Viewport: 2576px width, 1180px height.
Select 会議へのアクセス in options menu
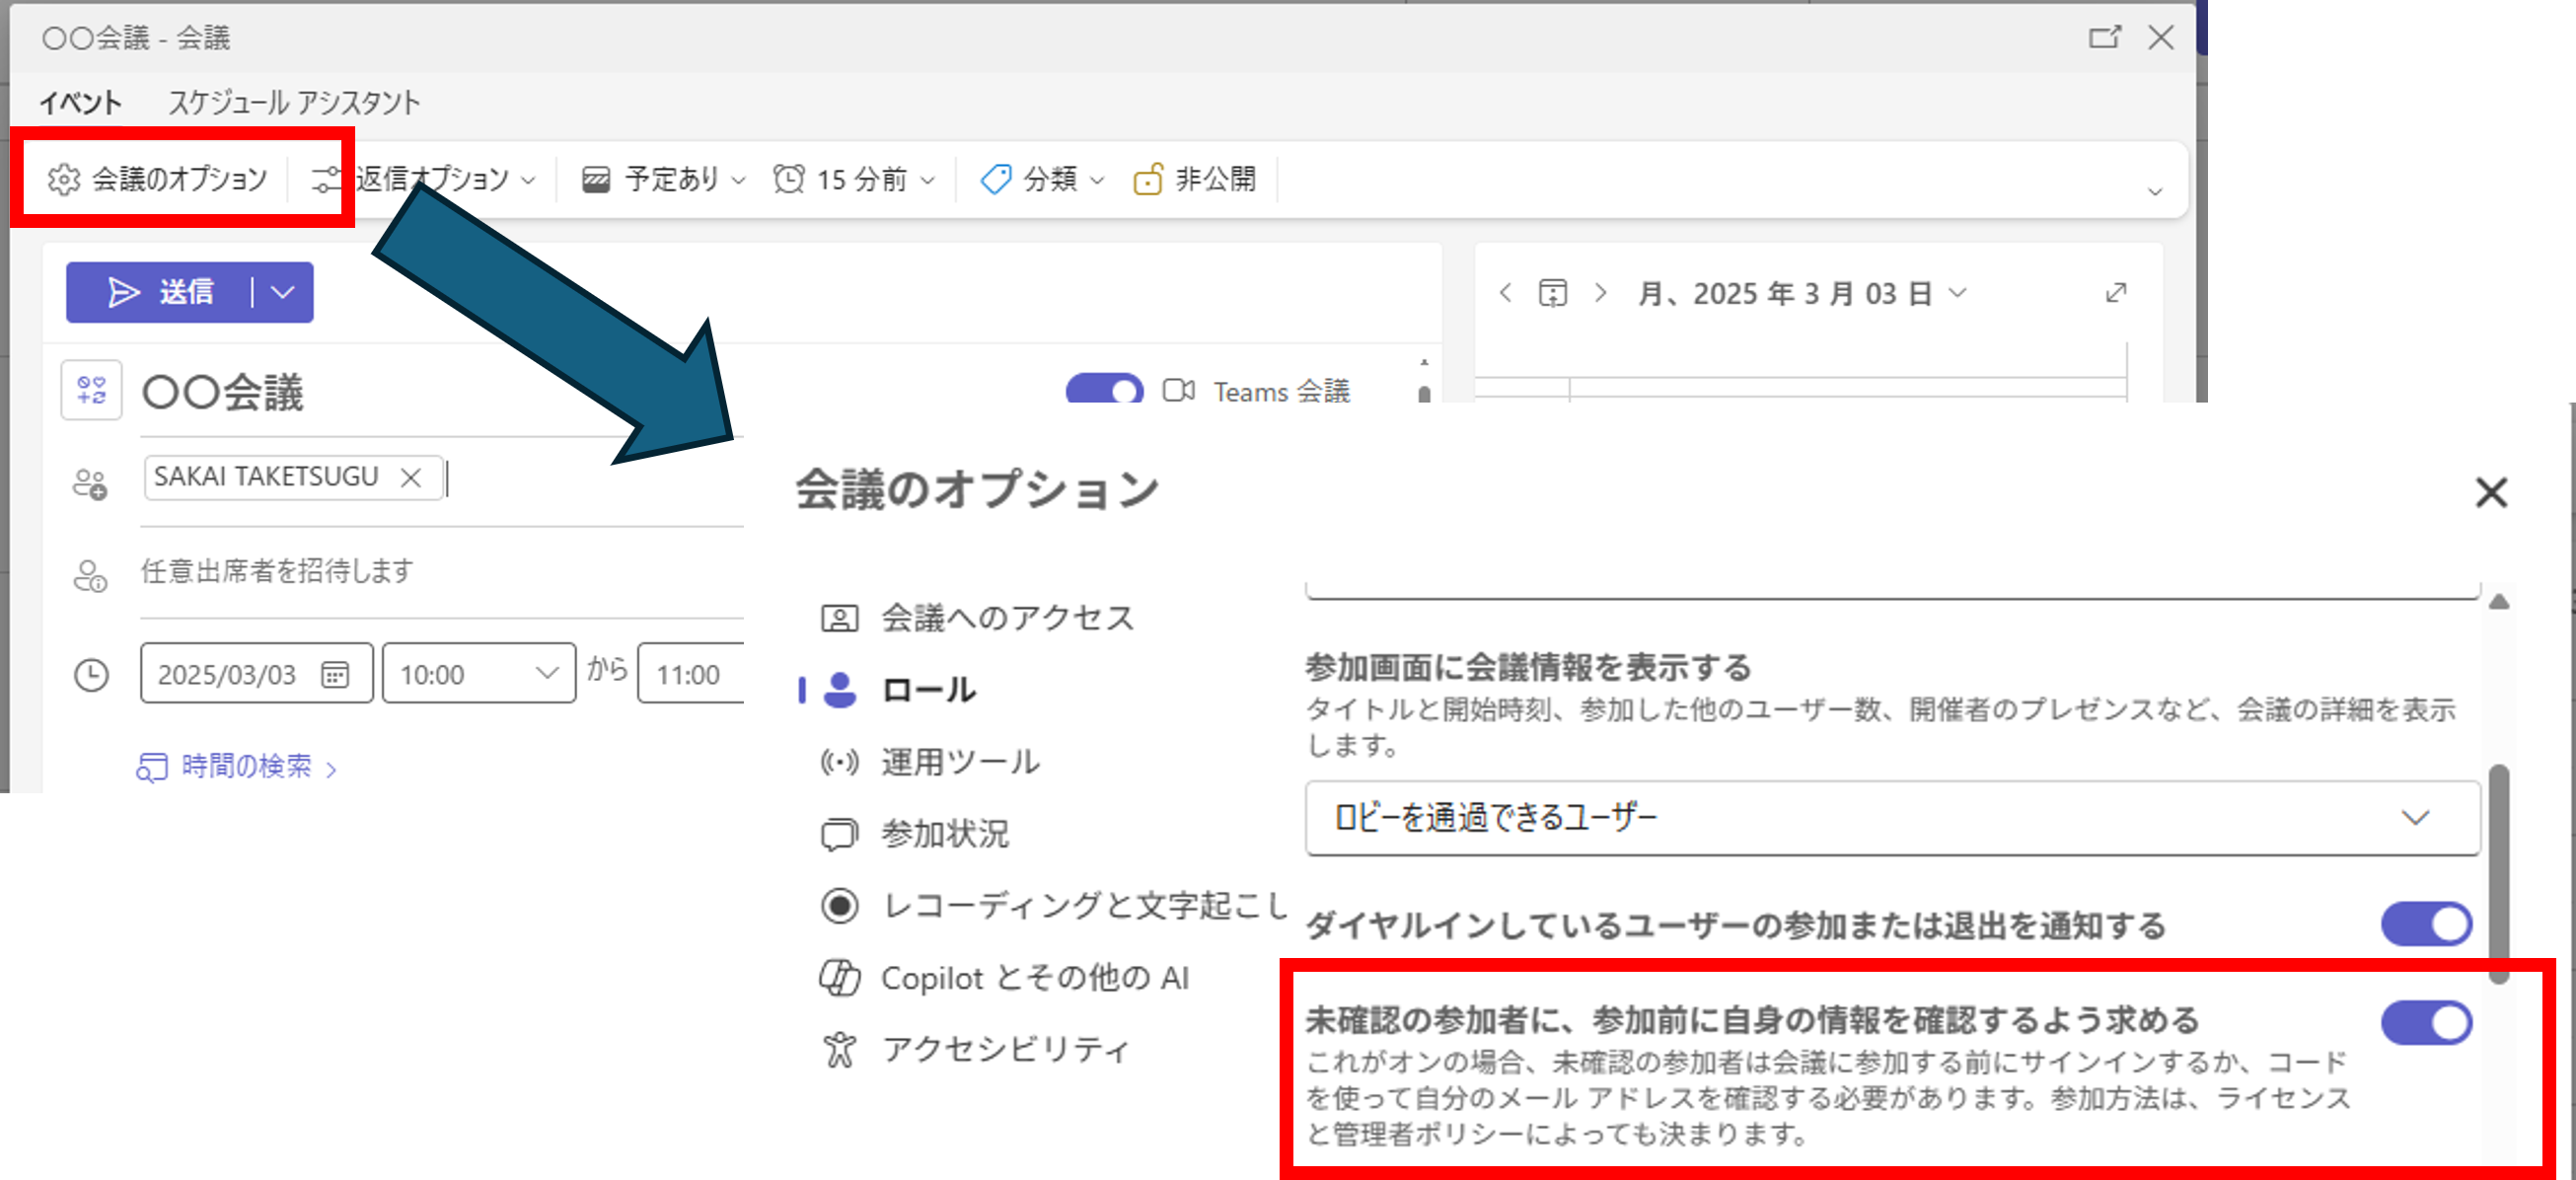tap(1006, 618)
